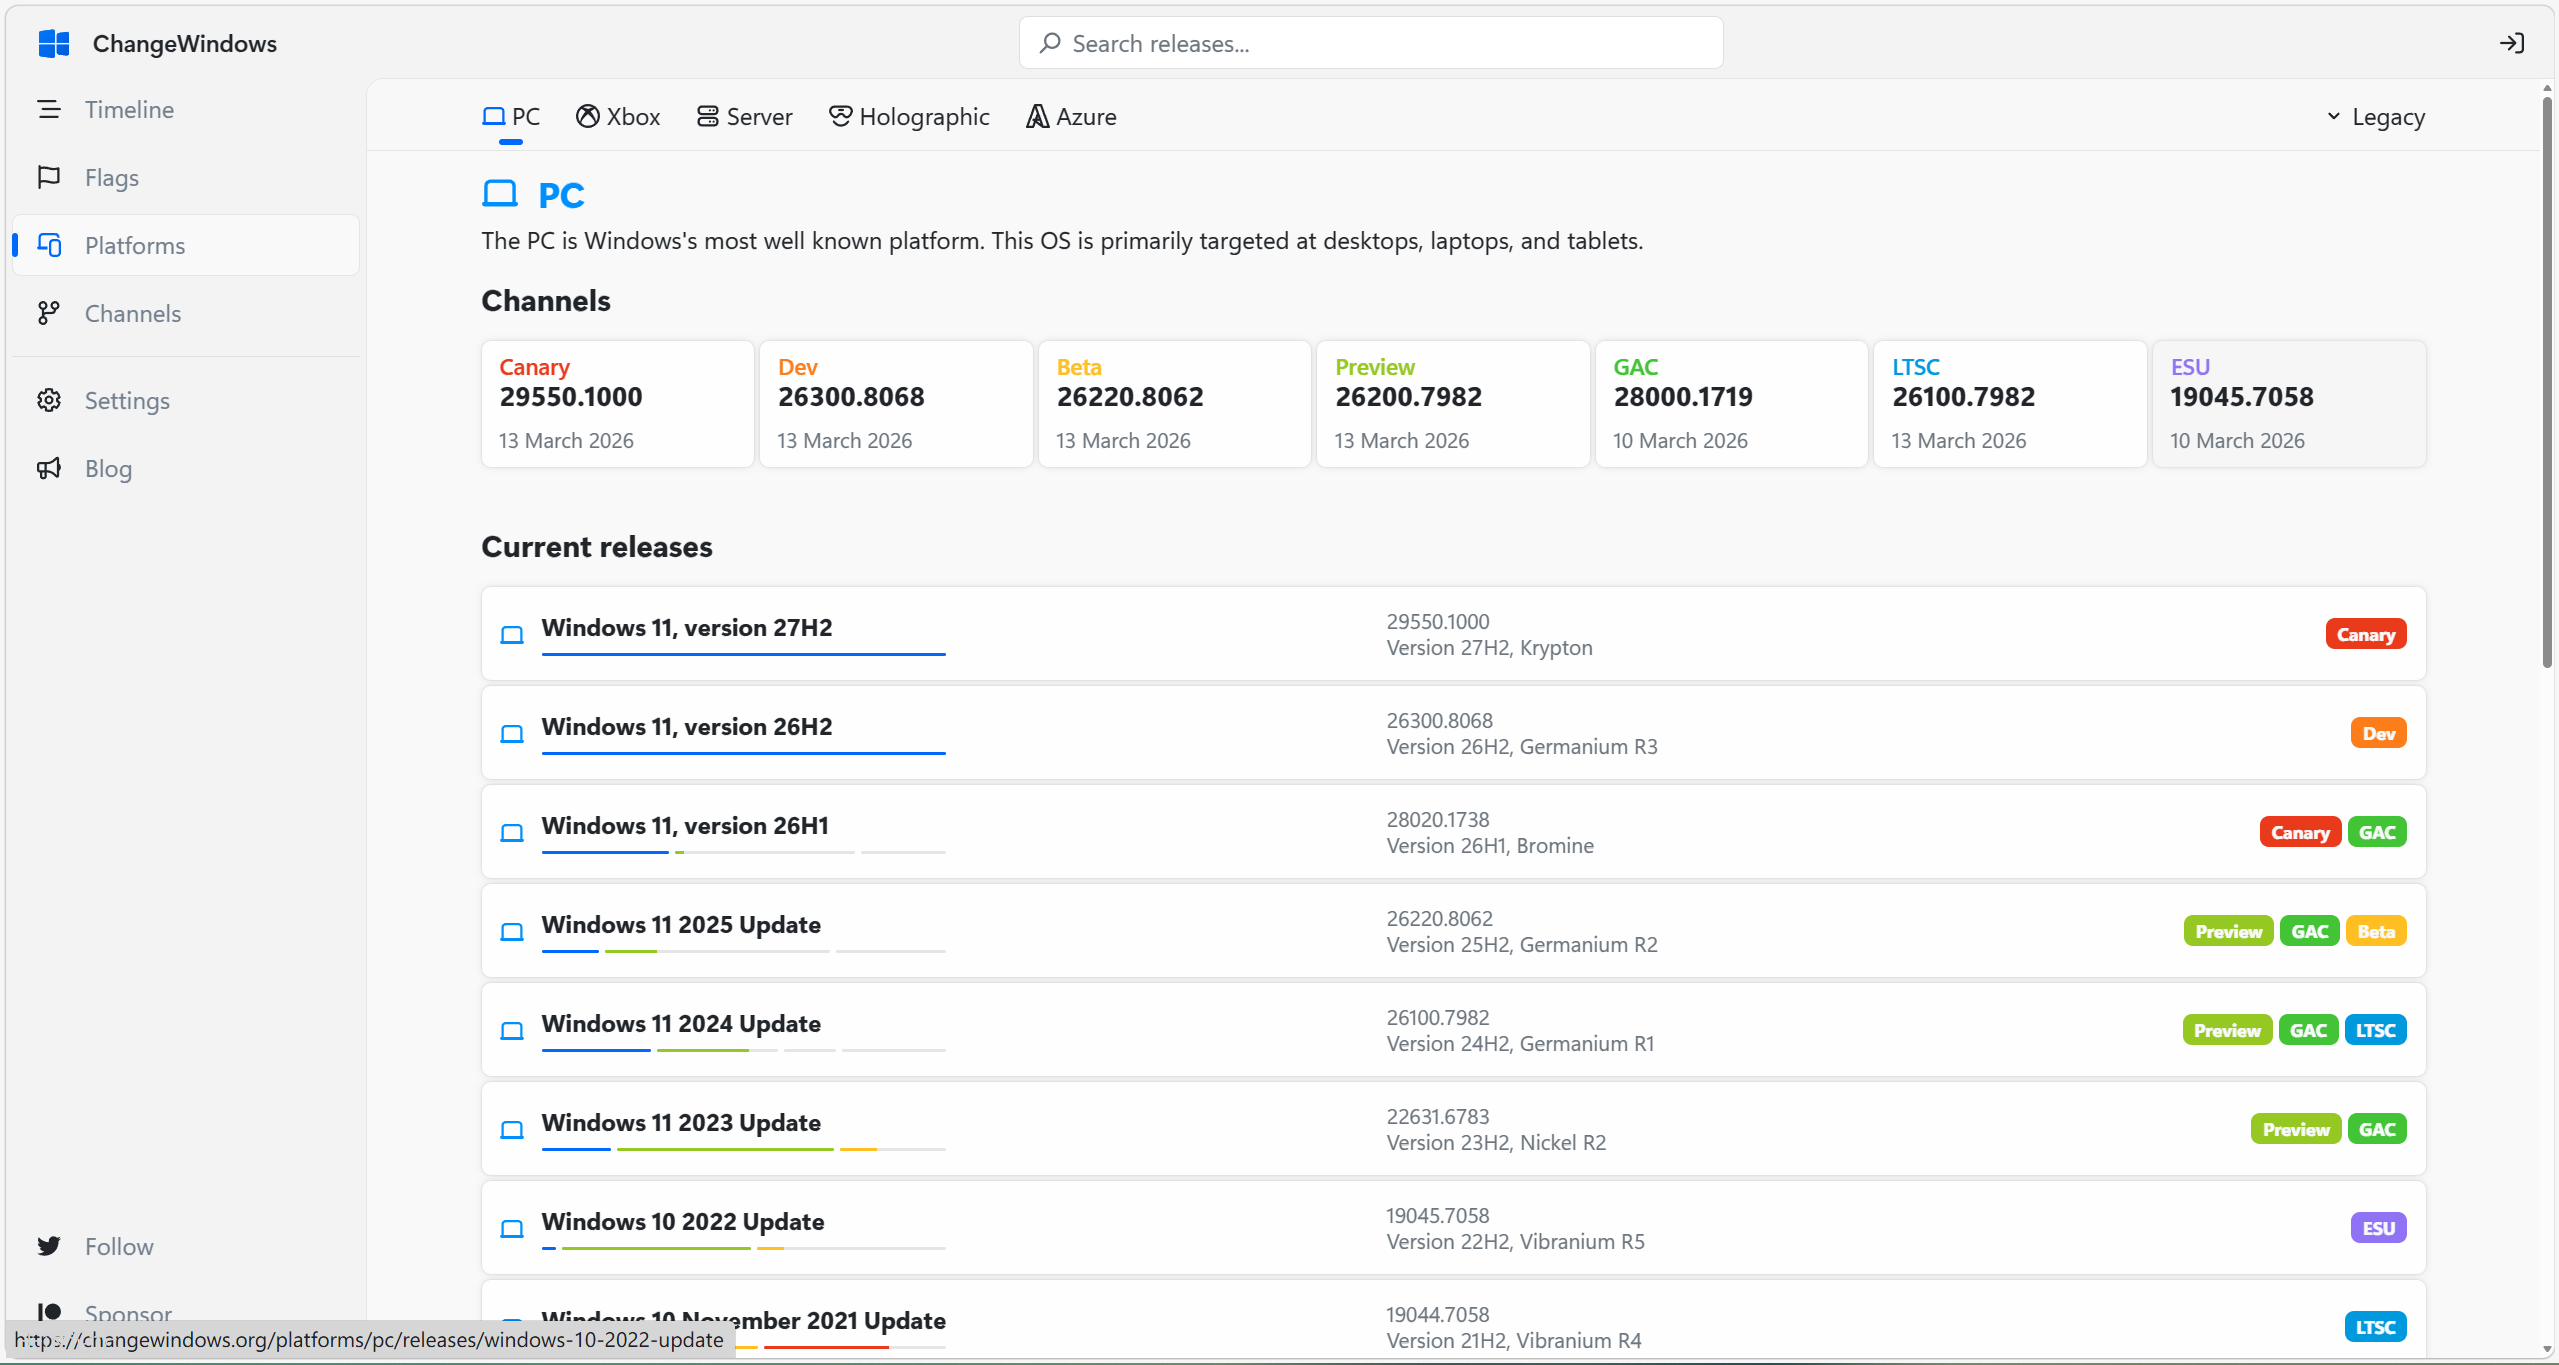Click the Twitter Follow icon

pos(49,1246)
